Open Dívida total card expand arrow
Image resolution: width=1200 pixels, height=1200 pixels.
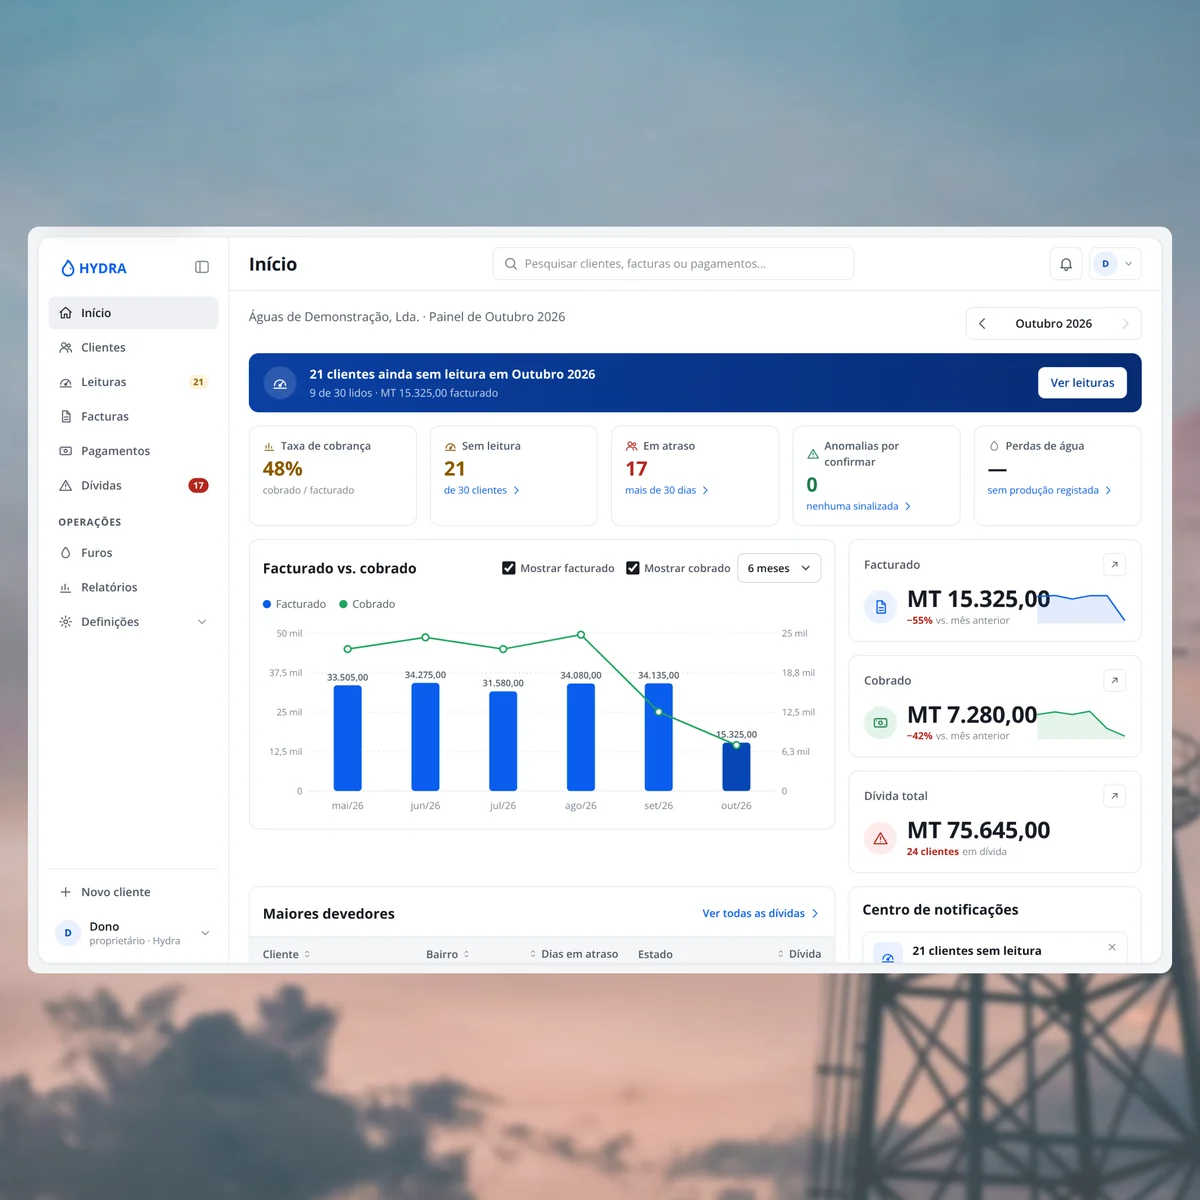click(1115, 796)
